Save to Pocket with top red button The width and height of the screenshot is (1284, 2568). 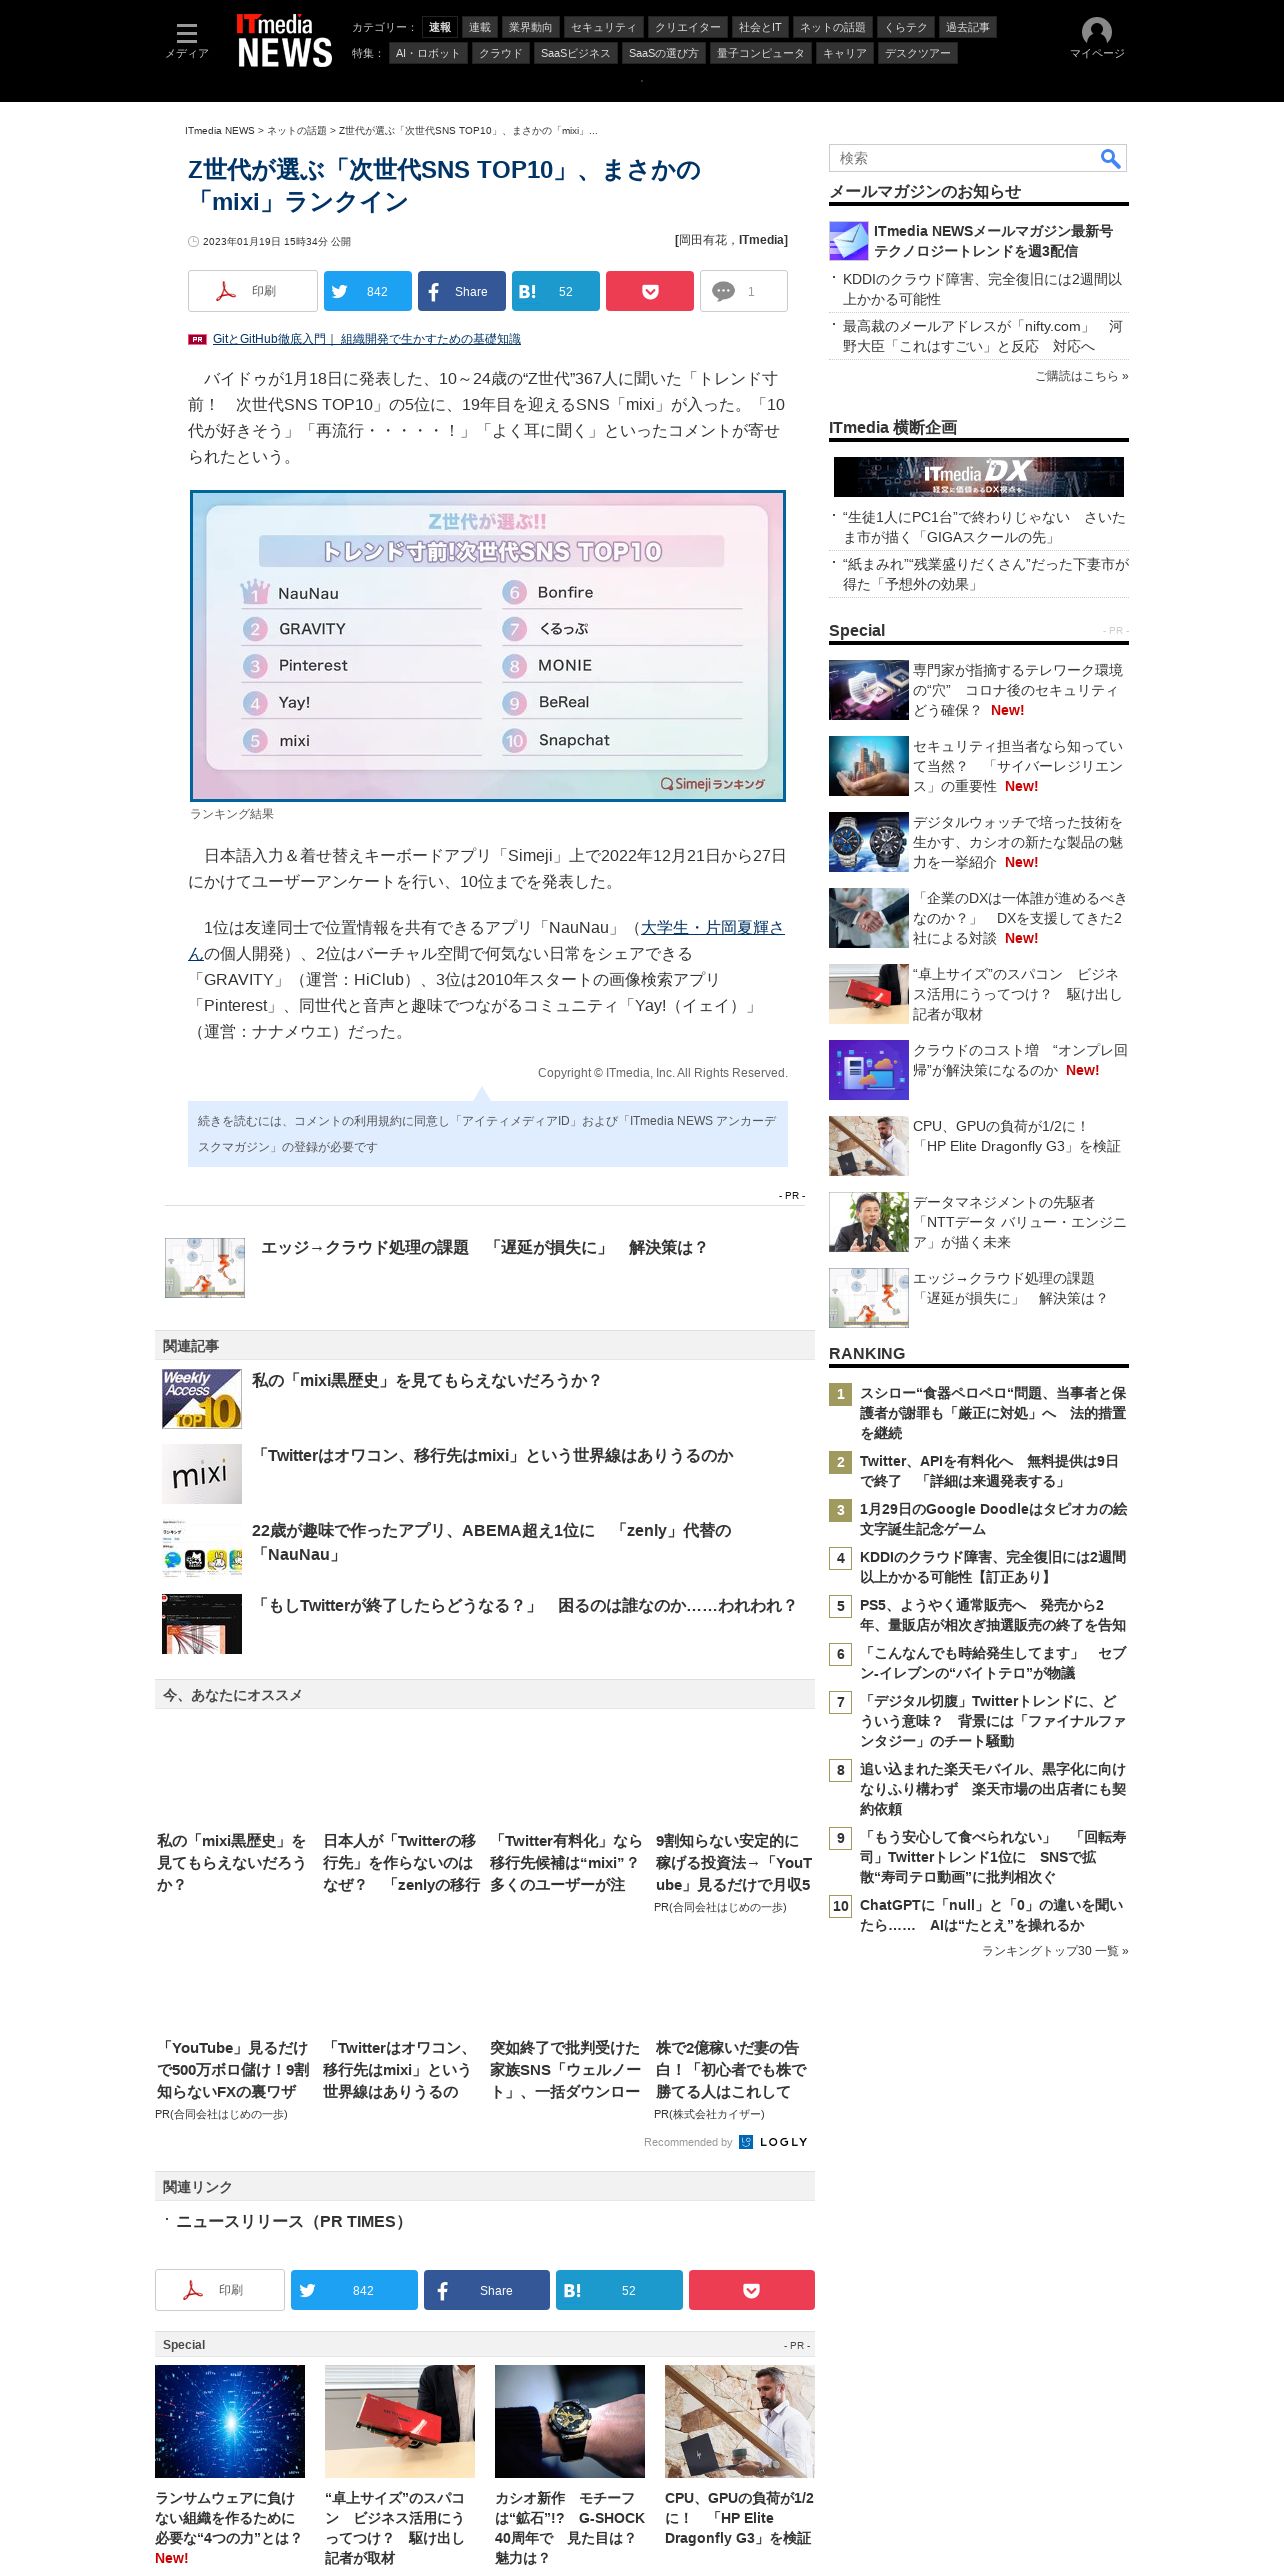coord(650,291)
